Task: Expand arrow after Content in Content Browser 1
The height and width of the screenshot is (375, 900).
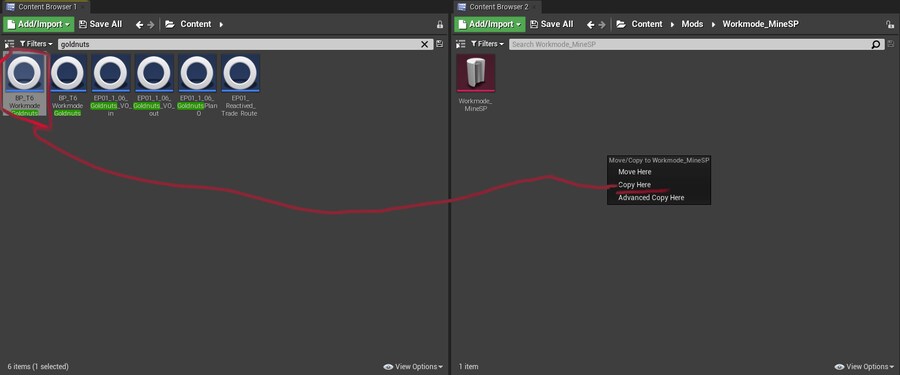Action: [x=222, y=24]
